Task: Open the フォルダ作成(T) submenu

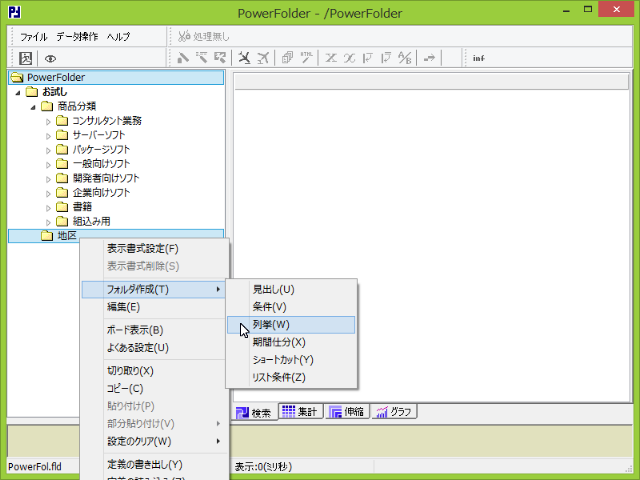Action: click(x=154, y=289)
